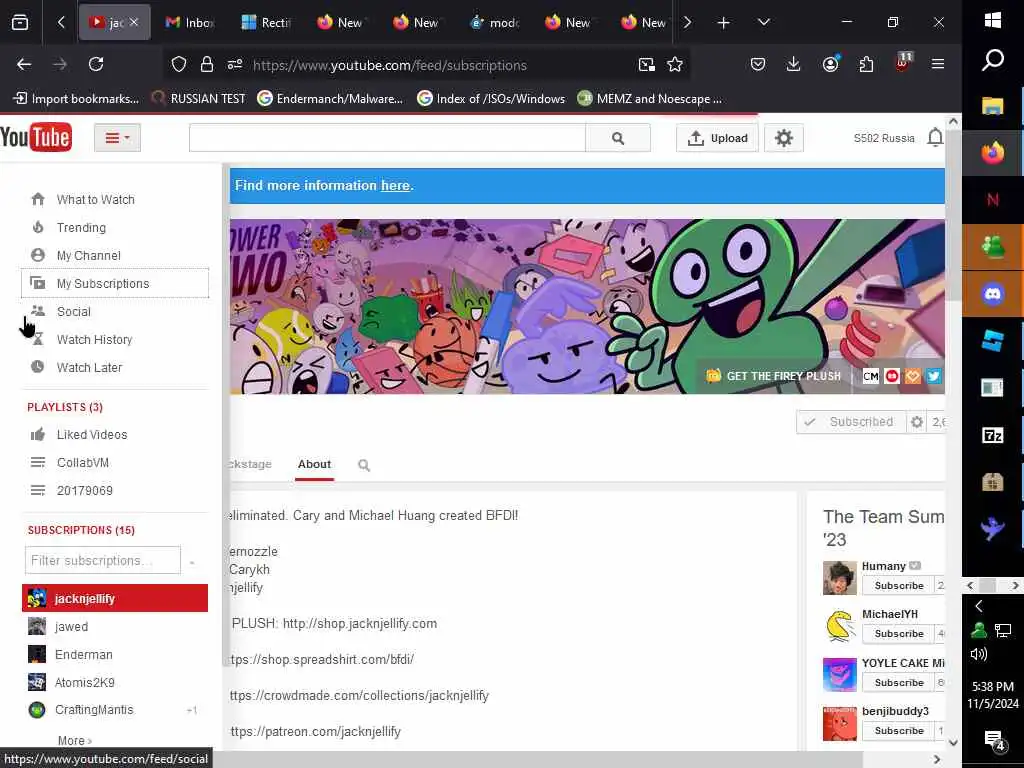Screen dimensions: 1024x768
Task: Click the CM icon on banner
Action: [x=871, y=376]
